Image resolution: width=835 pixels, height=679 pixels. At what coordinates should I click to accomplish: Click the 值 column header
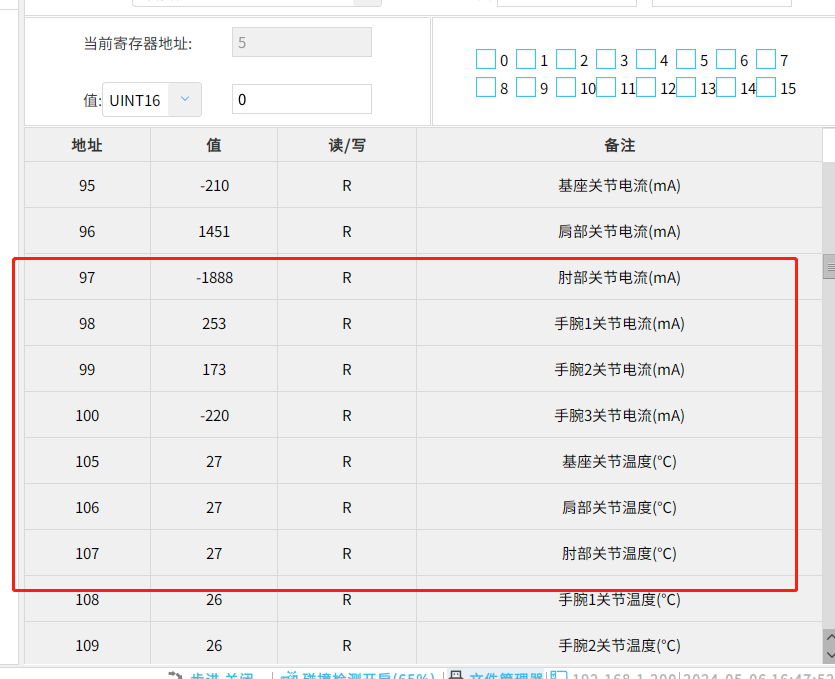[x=214, y=145]
